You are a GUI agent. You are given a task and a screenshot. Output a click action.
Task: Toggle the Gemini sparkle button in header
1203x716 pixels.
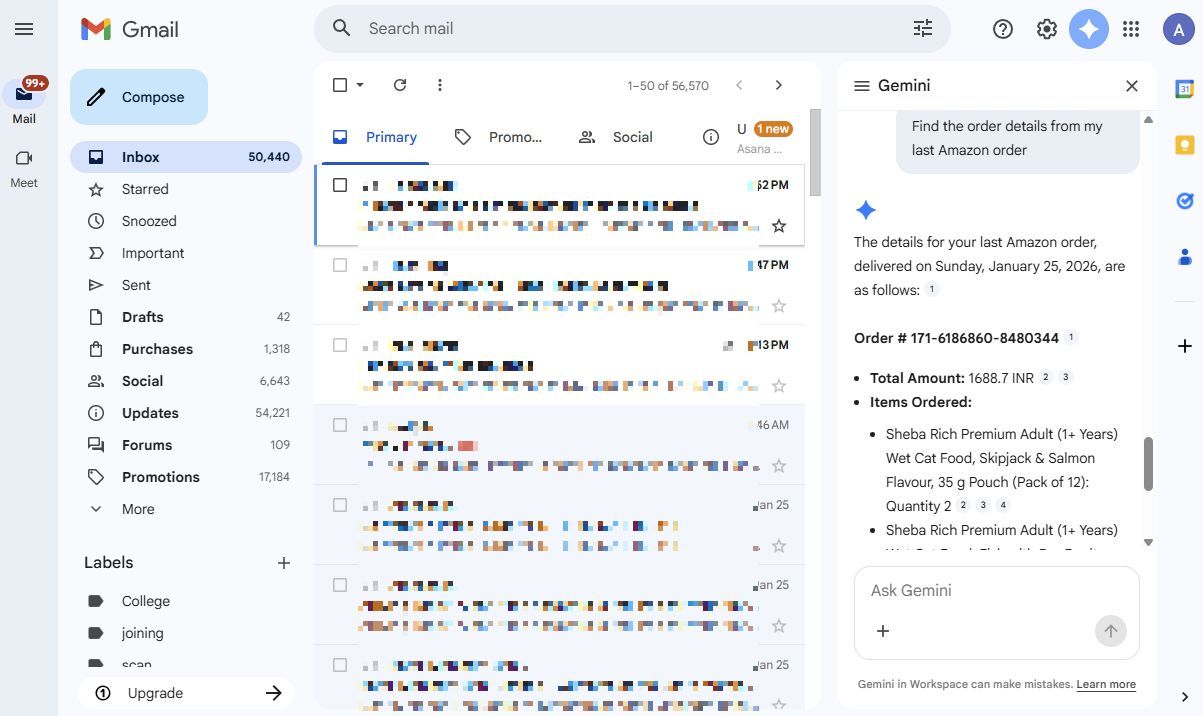click(x=1089, y=29)
